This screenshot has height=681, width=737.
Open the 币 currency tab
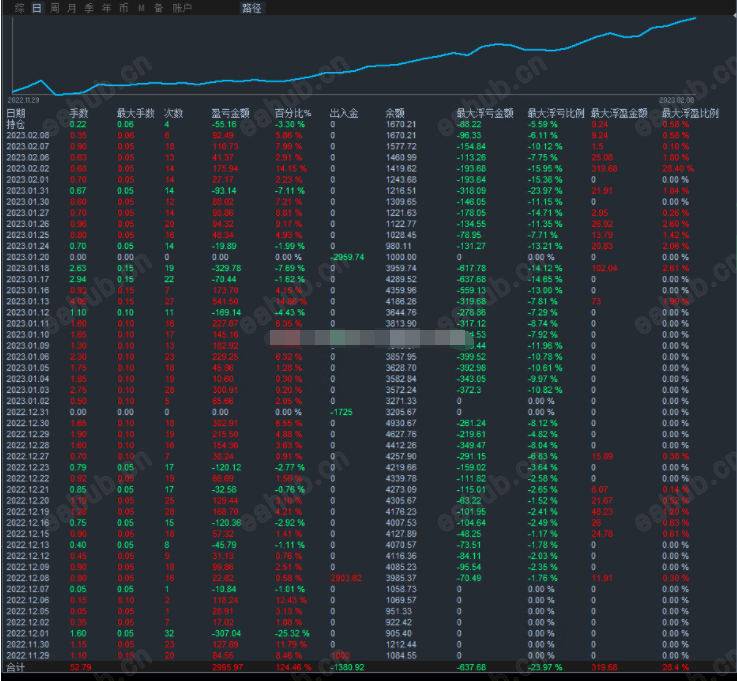click(x=123, y=8)
